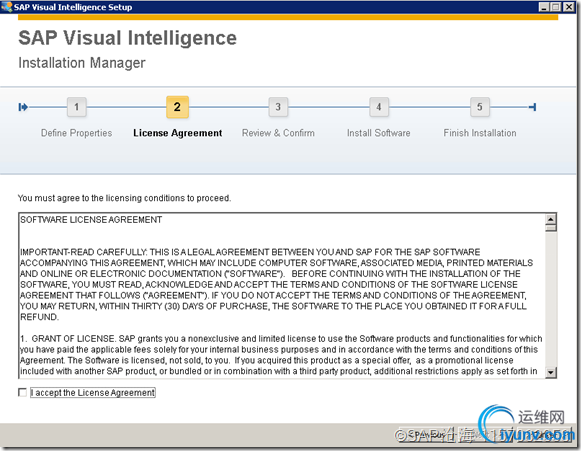Image resolution: width=581 pixels, height=451 pixels.
Task: Click the blue start arrow of the progress line
Action: point(23,107)
